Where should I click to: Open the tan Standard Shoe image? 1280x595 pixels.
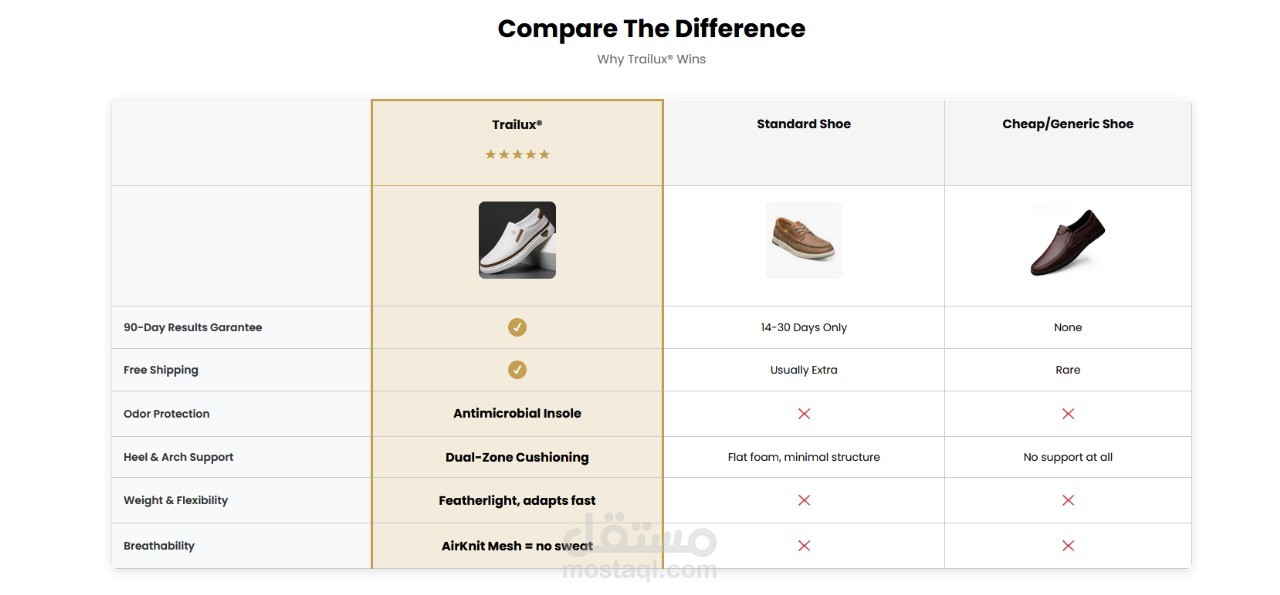(x=803, y=240)
